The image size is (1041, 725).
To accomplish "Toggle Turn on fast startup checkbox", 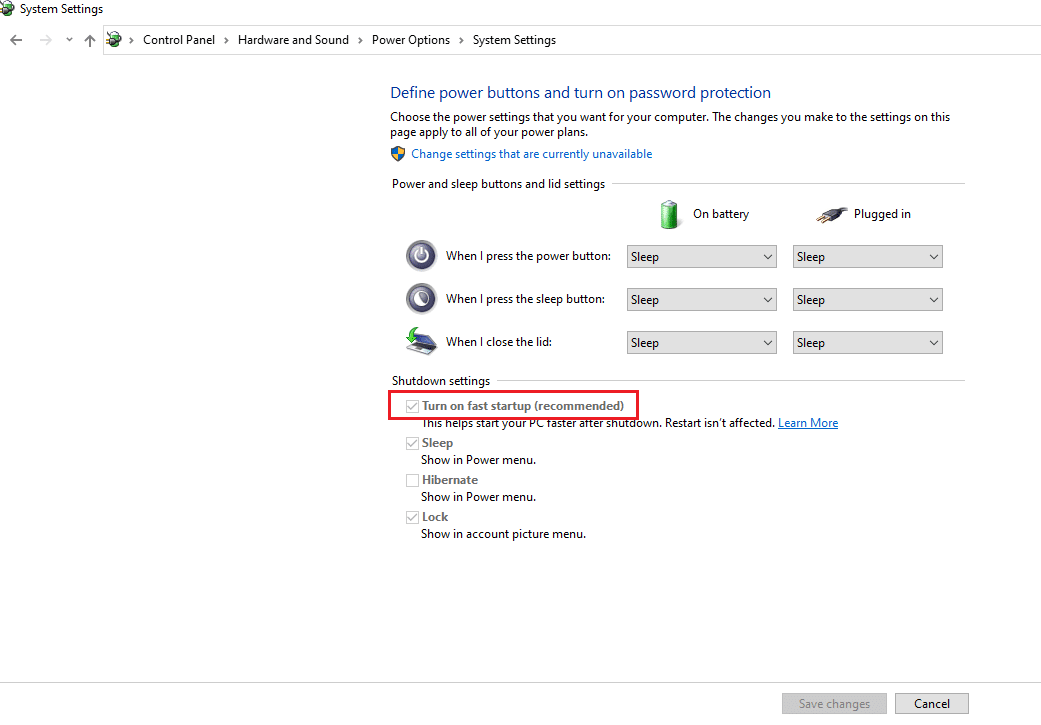I will (412, 406).
